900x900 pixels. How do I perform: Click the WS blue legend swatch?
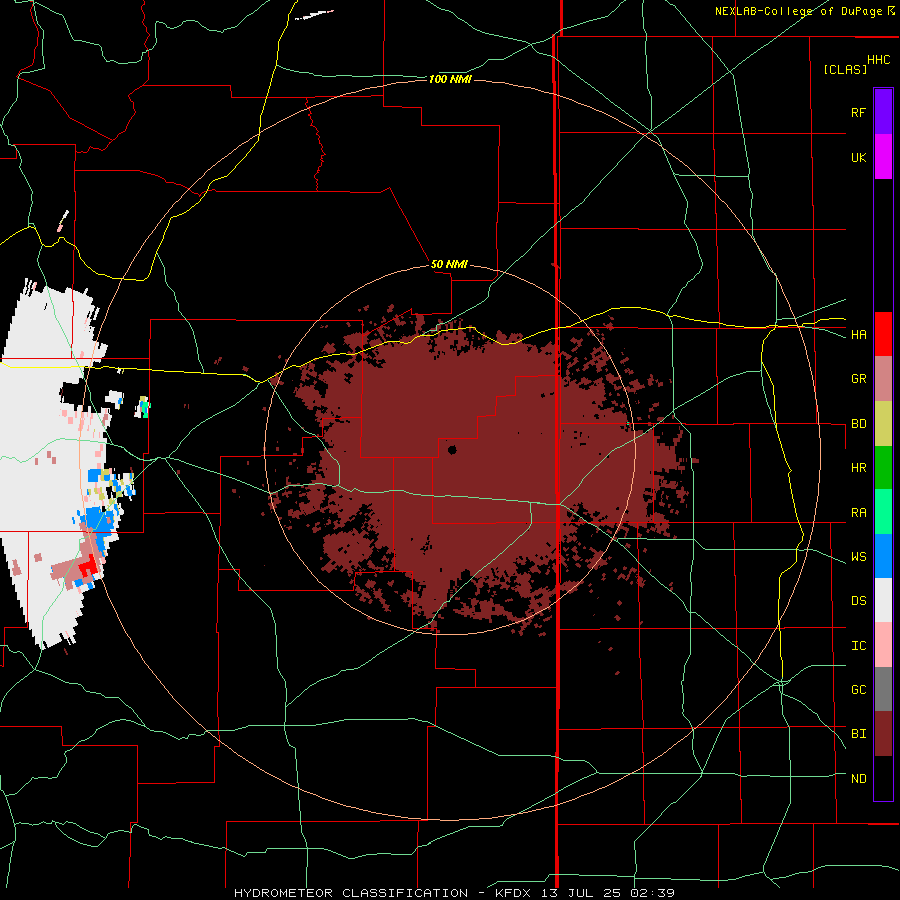tap(883, 556)
